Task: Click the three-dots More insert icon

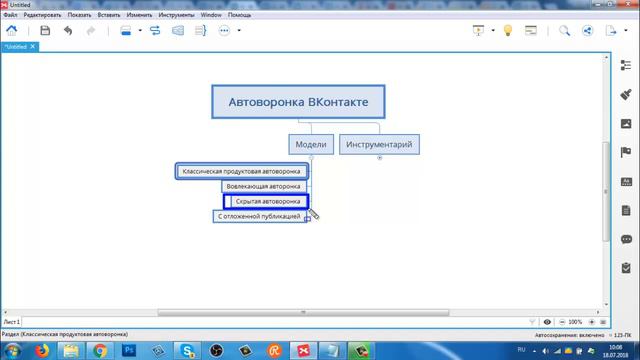Action: tap(224, 30)
